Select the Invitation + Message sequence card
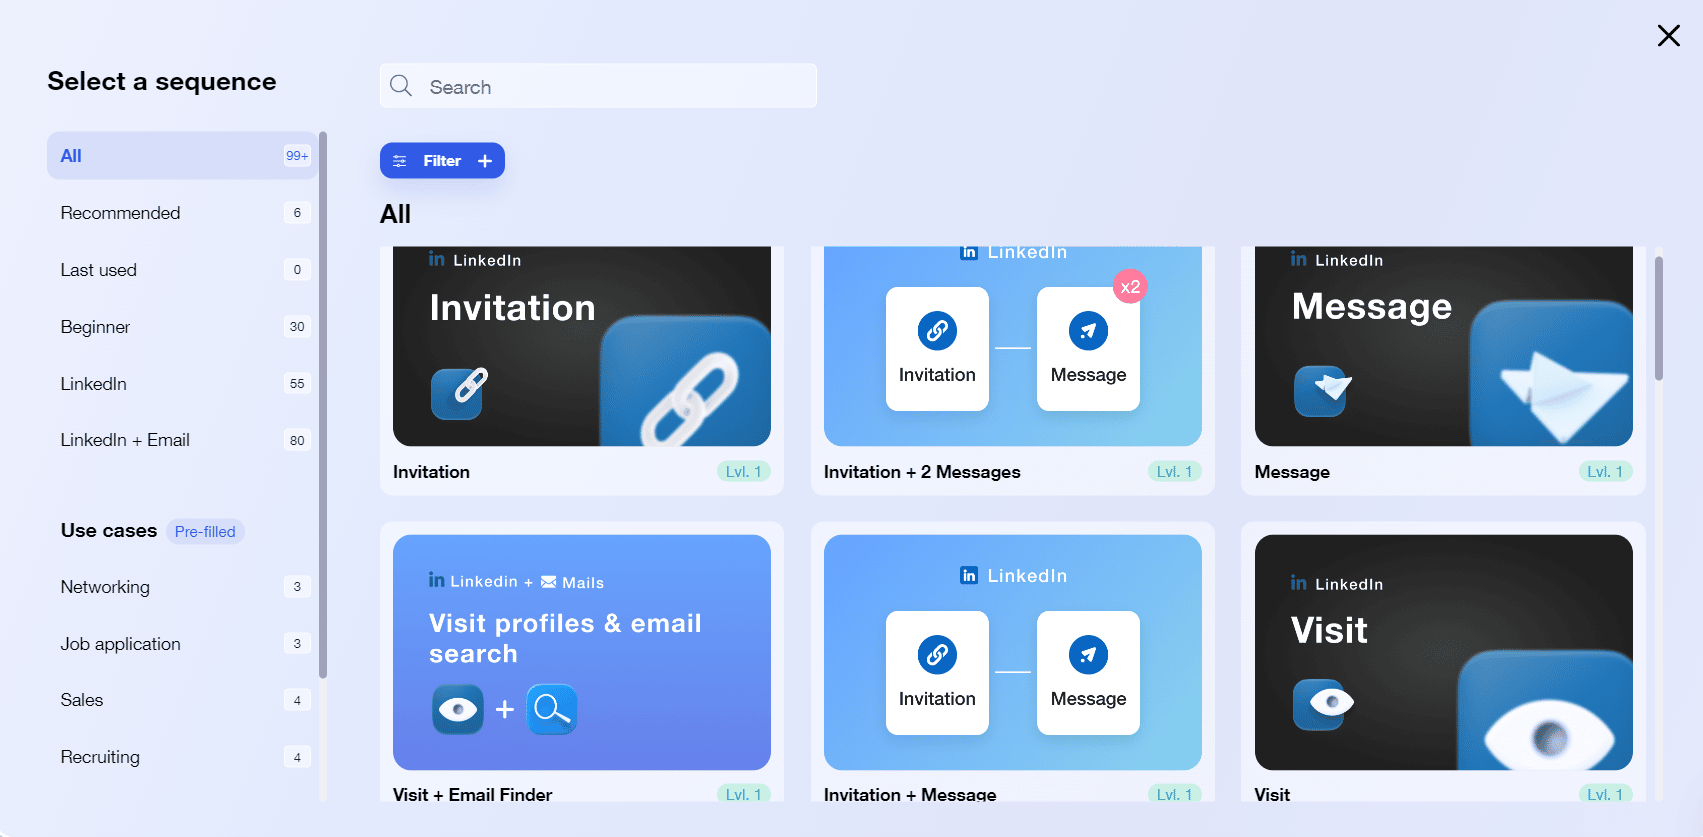 click(x=1012, y=660)
